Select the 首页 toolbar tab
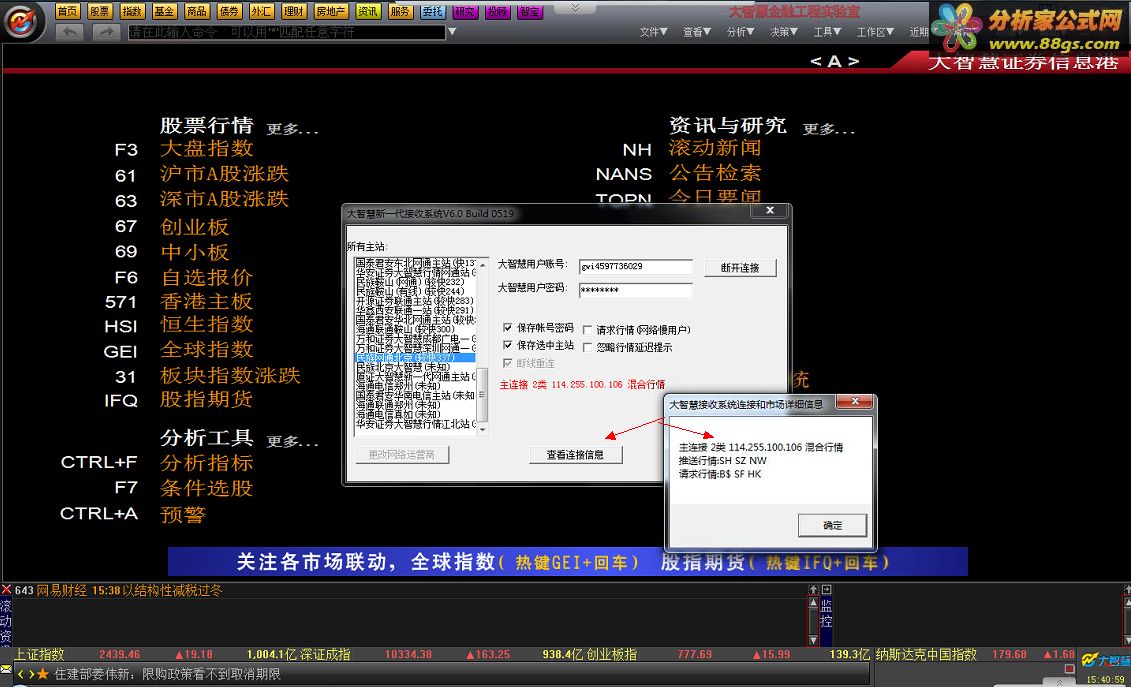1131x687 pixels. [68, 12]
